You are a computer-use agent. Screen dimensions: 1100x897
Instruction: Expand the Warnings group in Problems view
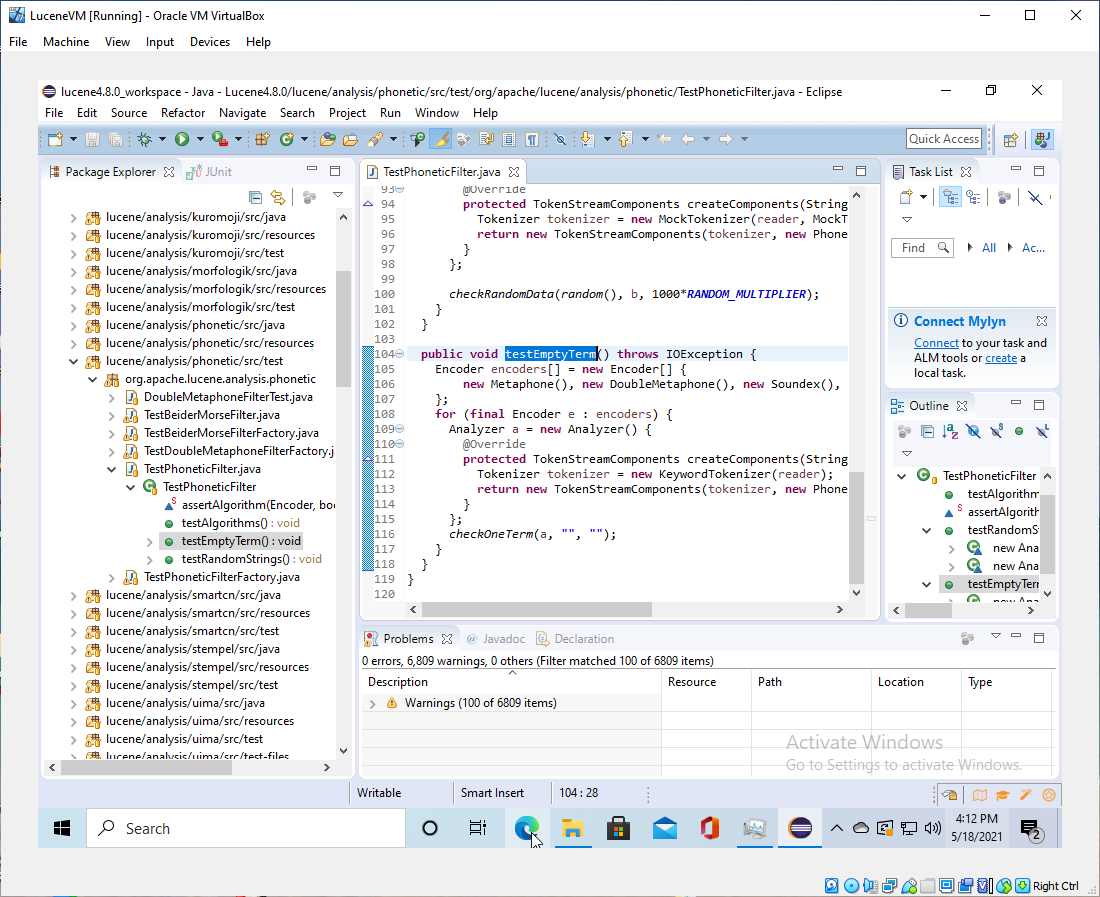pos(373,703)
